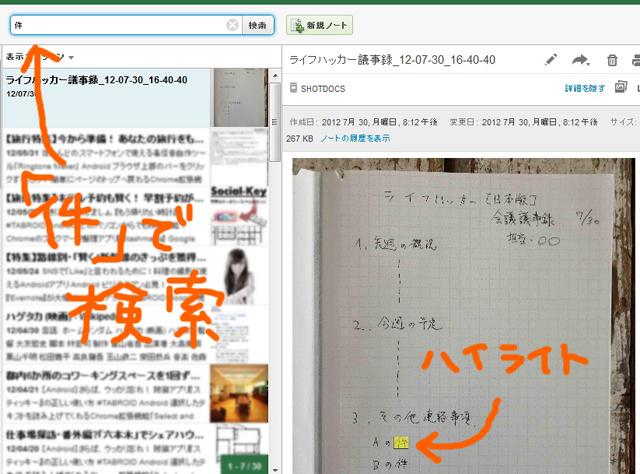Delete the note with the trash icon
The width and height of the screenshot is (640, 474).
pyautogui.click(x=612, y=60)
